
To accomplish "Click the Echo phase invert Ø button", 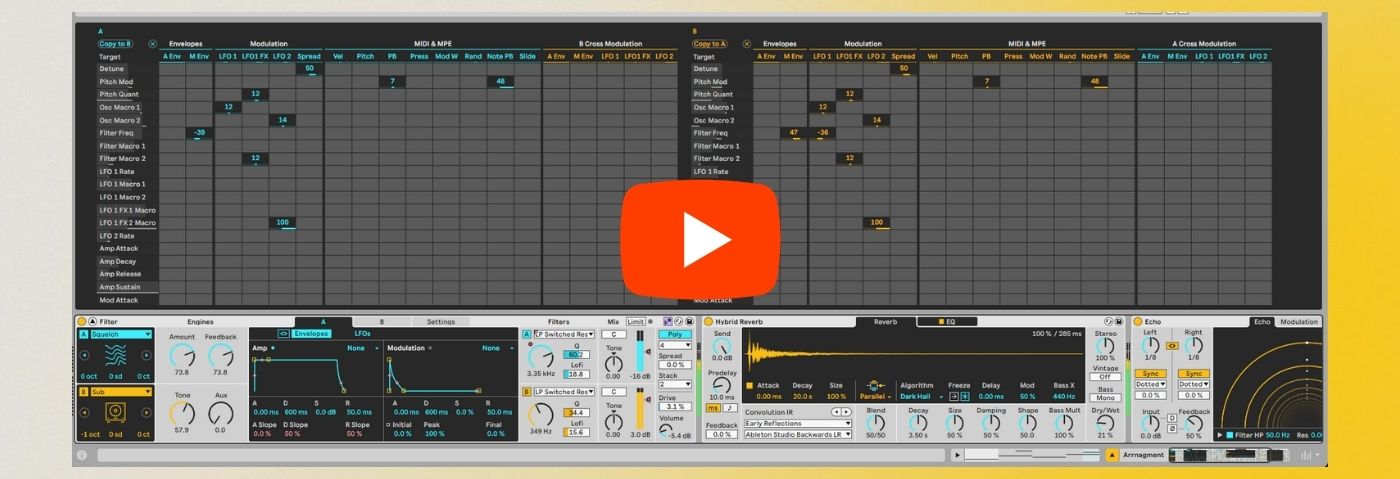I will 1171,429.
